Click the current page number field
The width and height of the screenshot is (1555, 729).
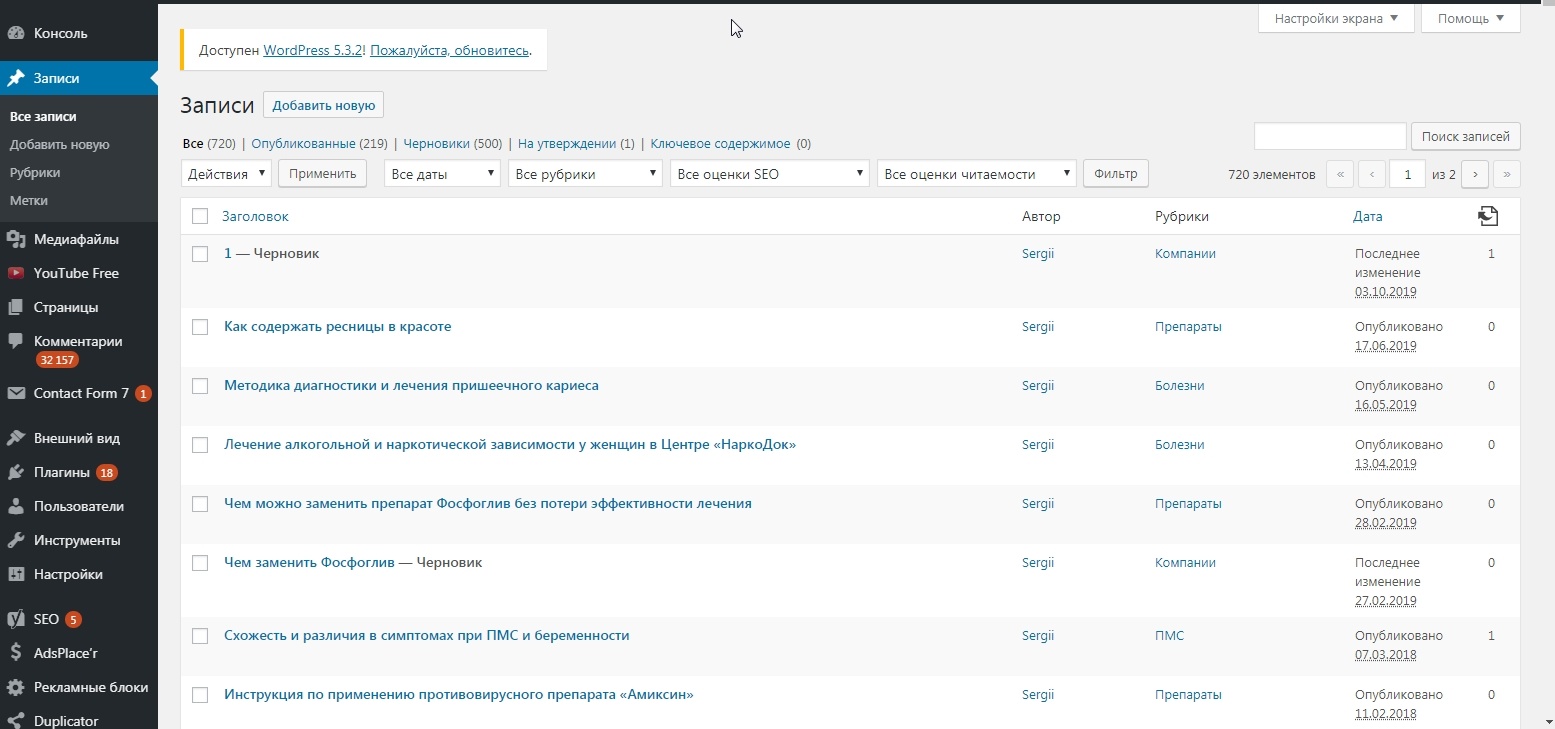1408,174
